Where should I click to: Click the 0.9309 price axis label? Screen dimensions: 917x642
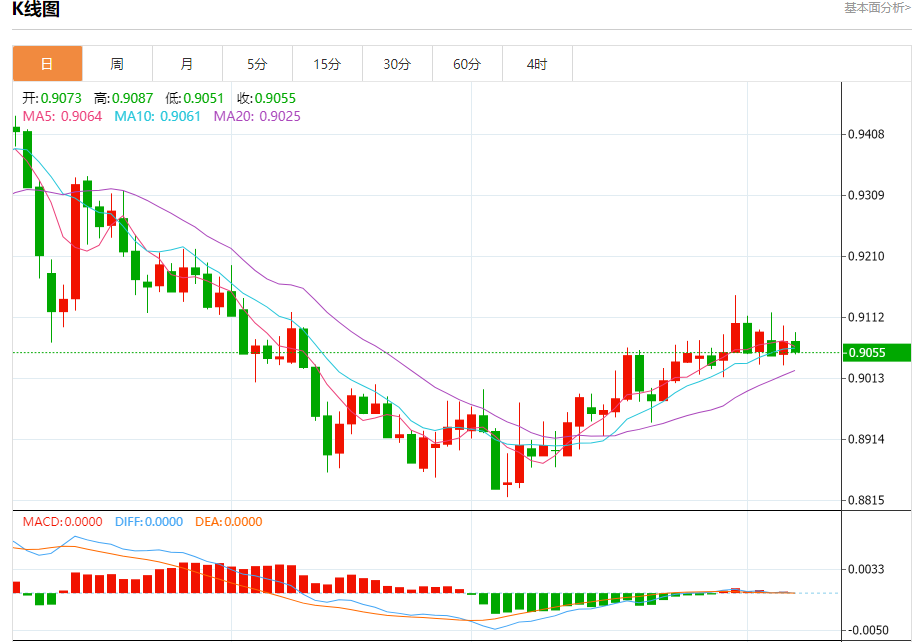[x=867, y=195]
